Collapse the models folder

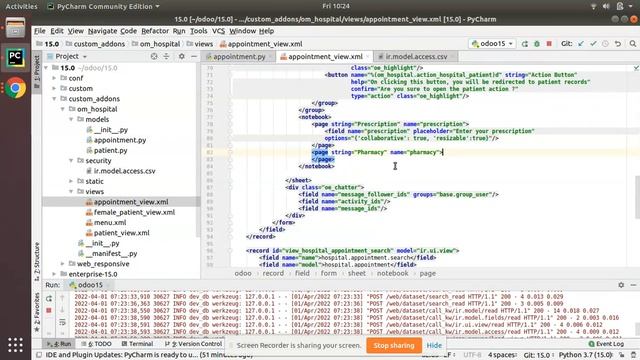pos(71,119)
